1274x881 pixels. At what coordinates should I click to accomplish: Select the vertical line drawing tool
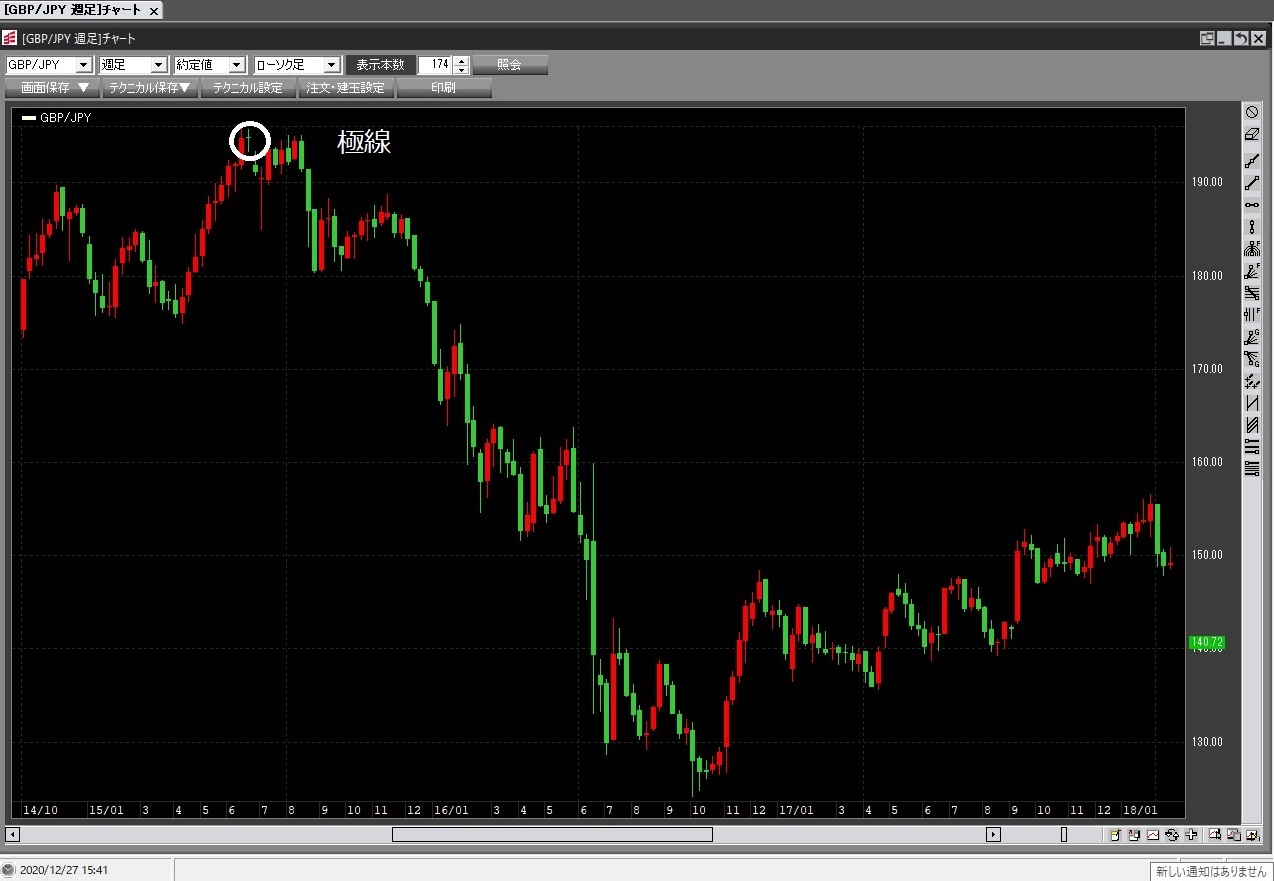[1252, 227]
